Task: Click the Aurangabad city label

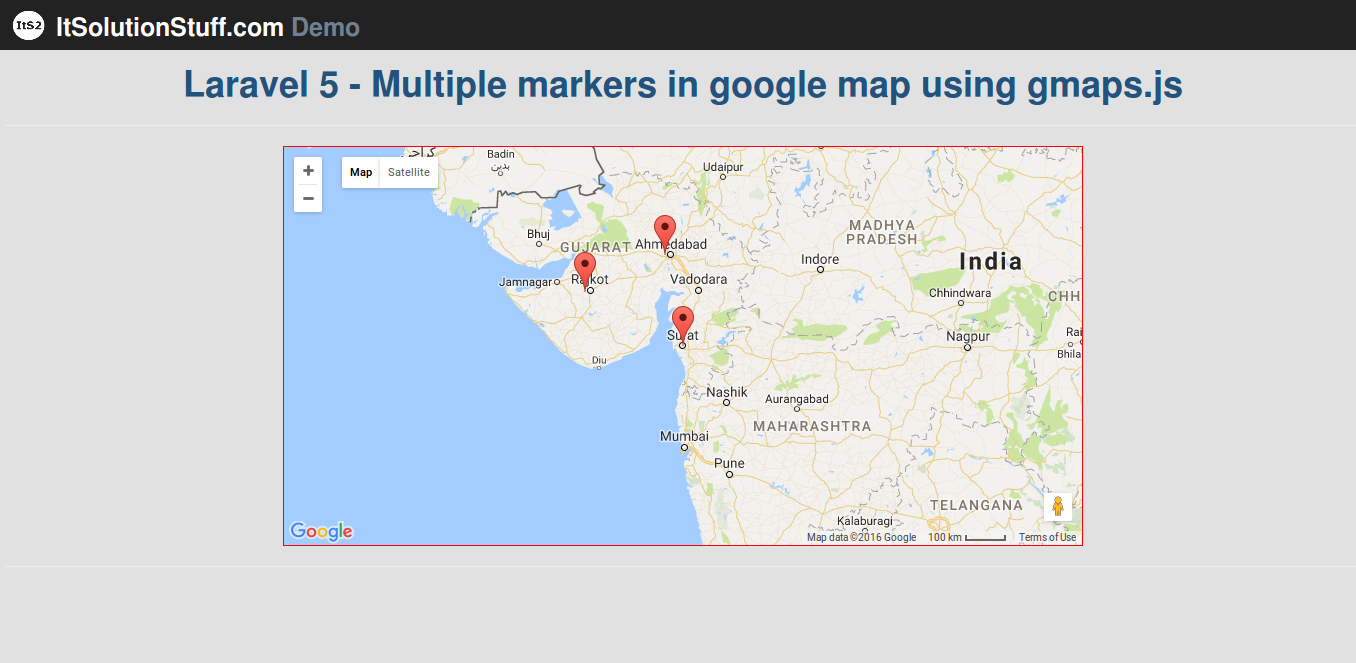Action: 797,399
